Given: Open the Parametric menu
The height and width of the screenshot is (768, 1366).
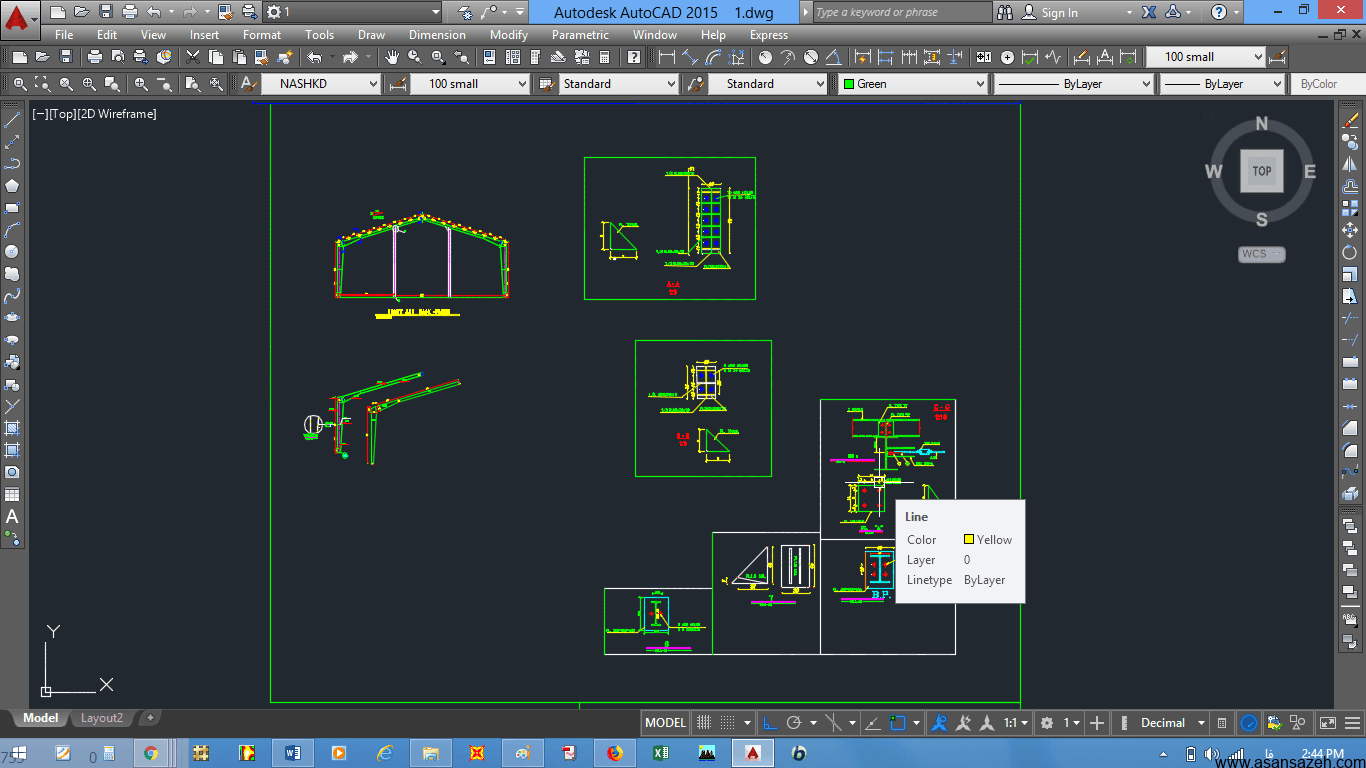Looking at the screenshot, I should (580, 35).
